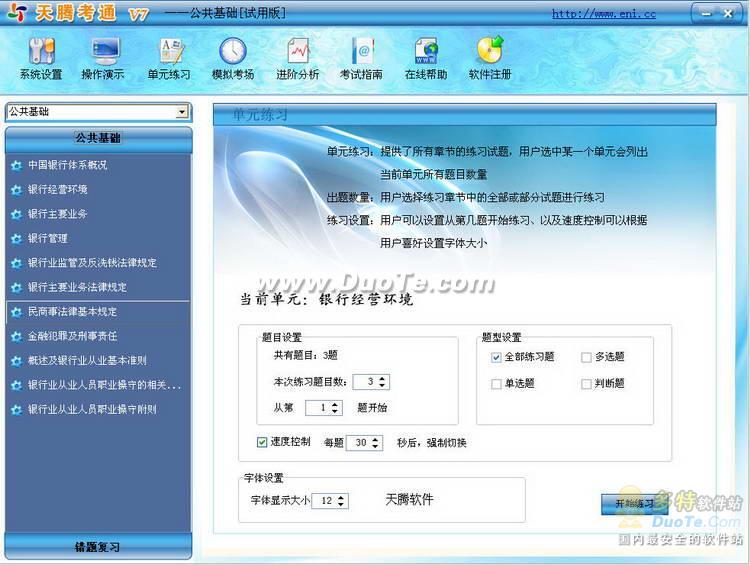
Task: Click the 本次练习题目数 number field
Action: click(x=365, y=382)
